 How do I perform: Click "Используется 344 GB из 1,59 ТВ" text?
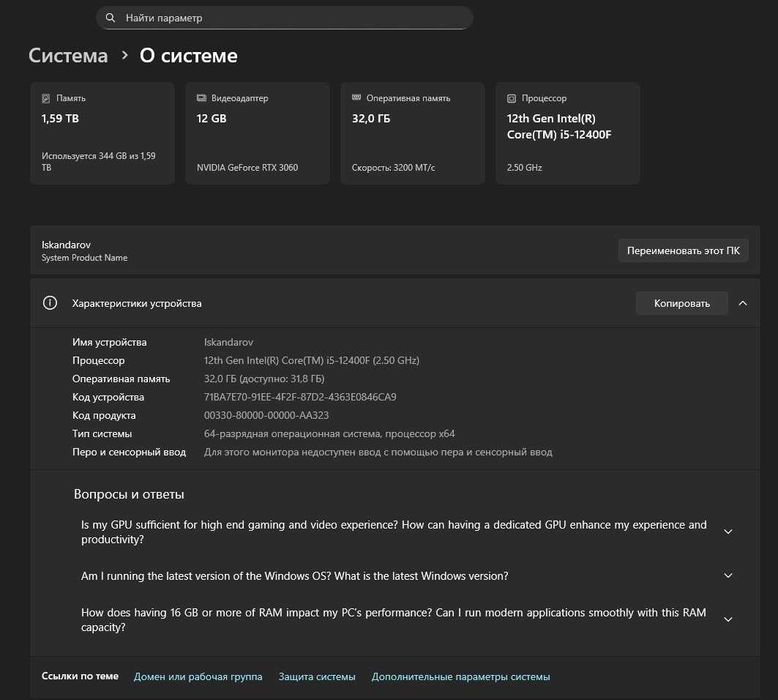[x=98, y=162]
